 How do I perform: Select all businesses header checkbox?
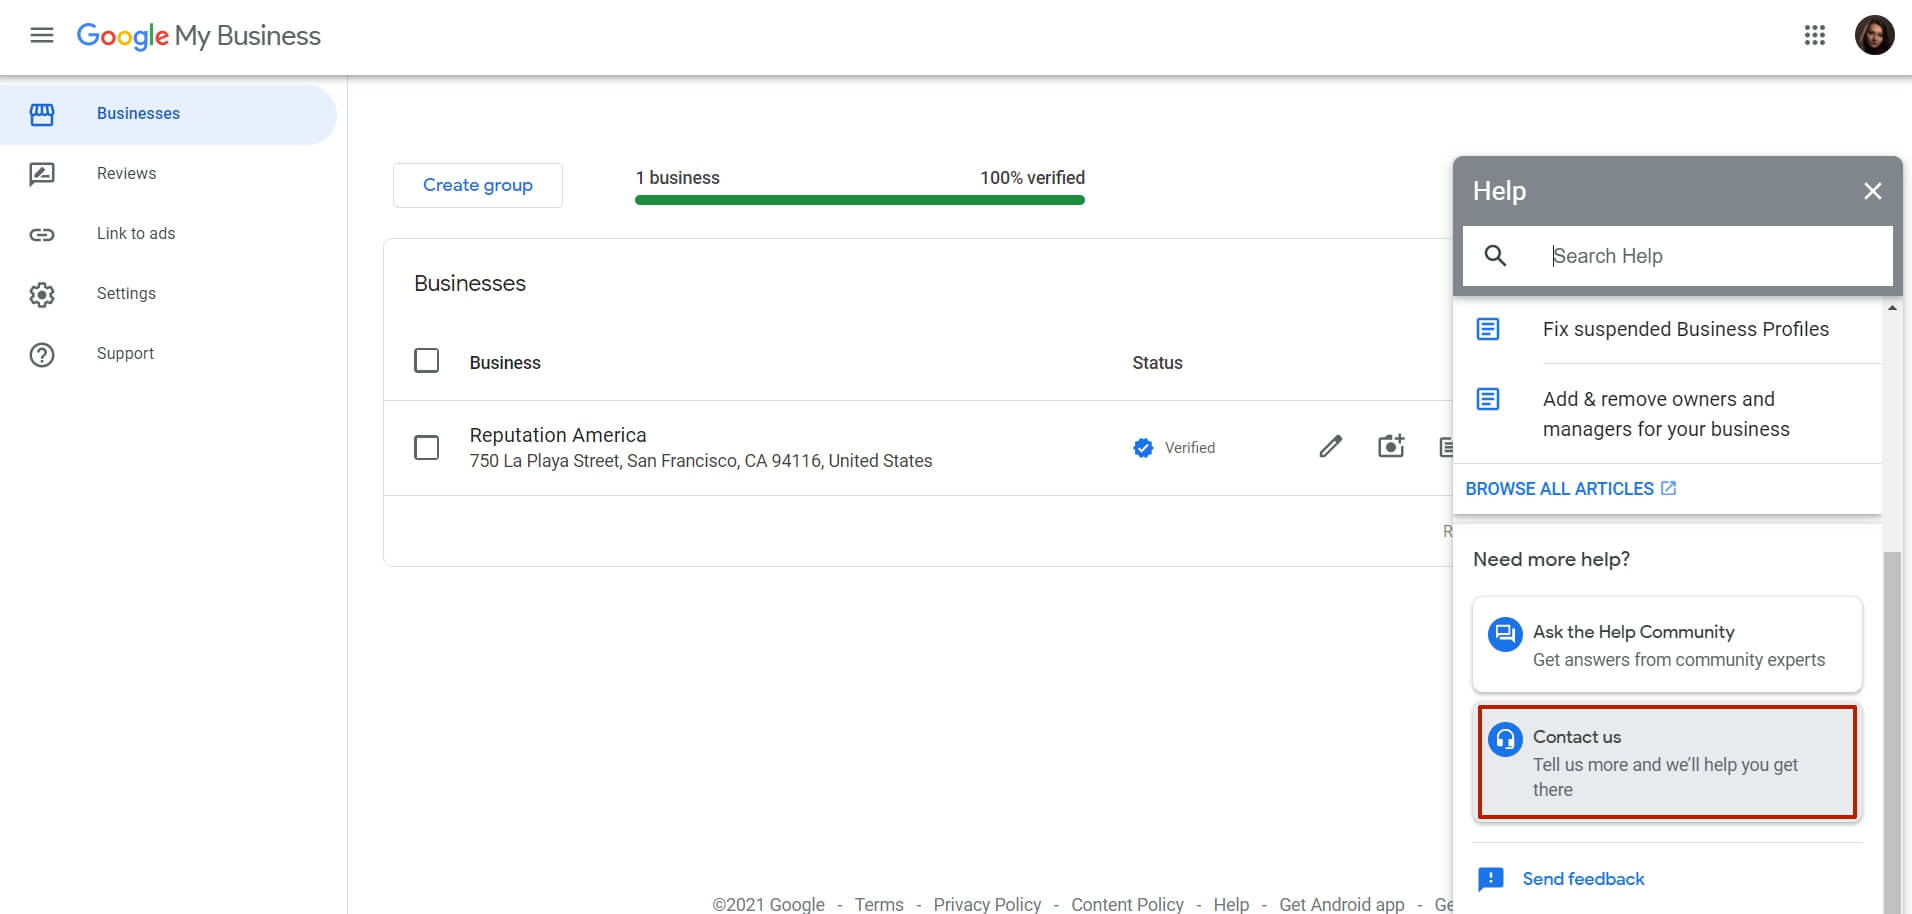(427, 360)
